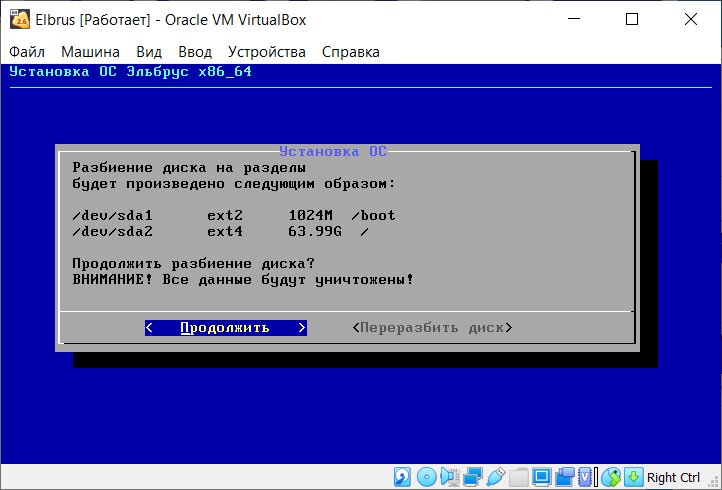Open the Машина menu
The height and width of the screenshot is (490, 722).
[90, 52]
